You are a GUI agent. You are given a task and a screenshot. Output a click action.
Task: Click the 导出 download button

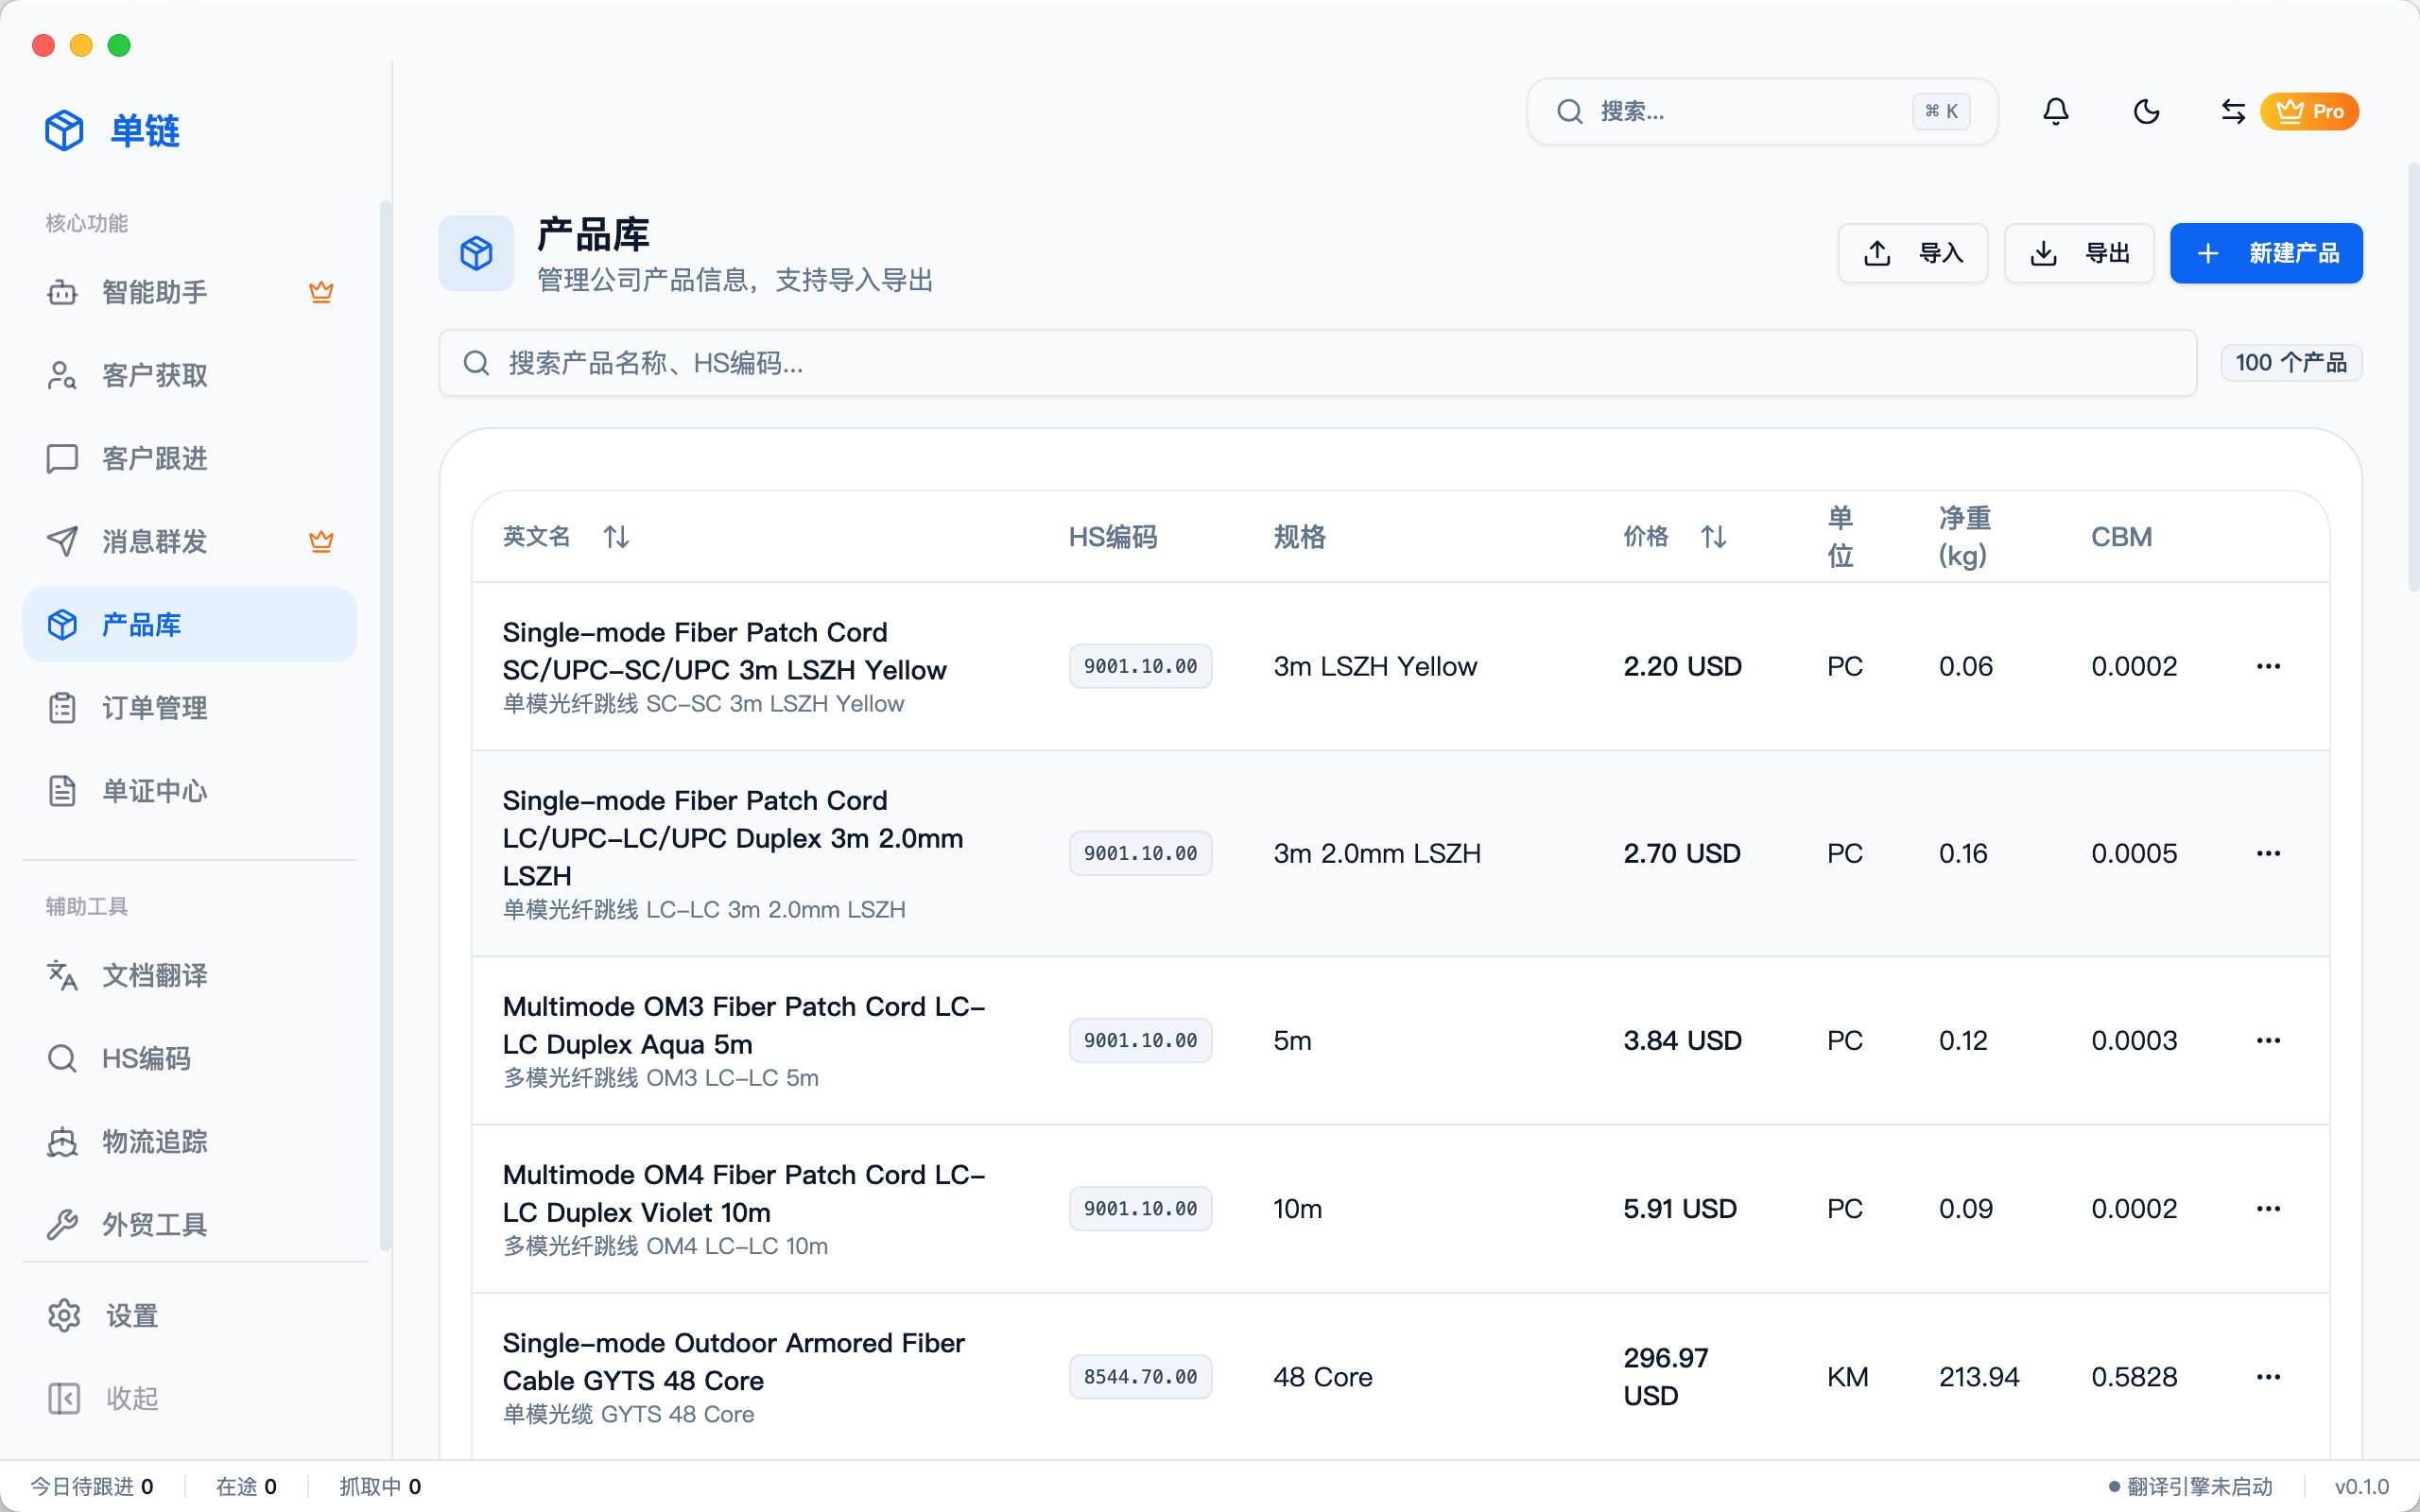click(x=2078, y=253)
